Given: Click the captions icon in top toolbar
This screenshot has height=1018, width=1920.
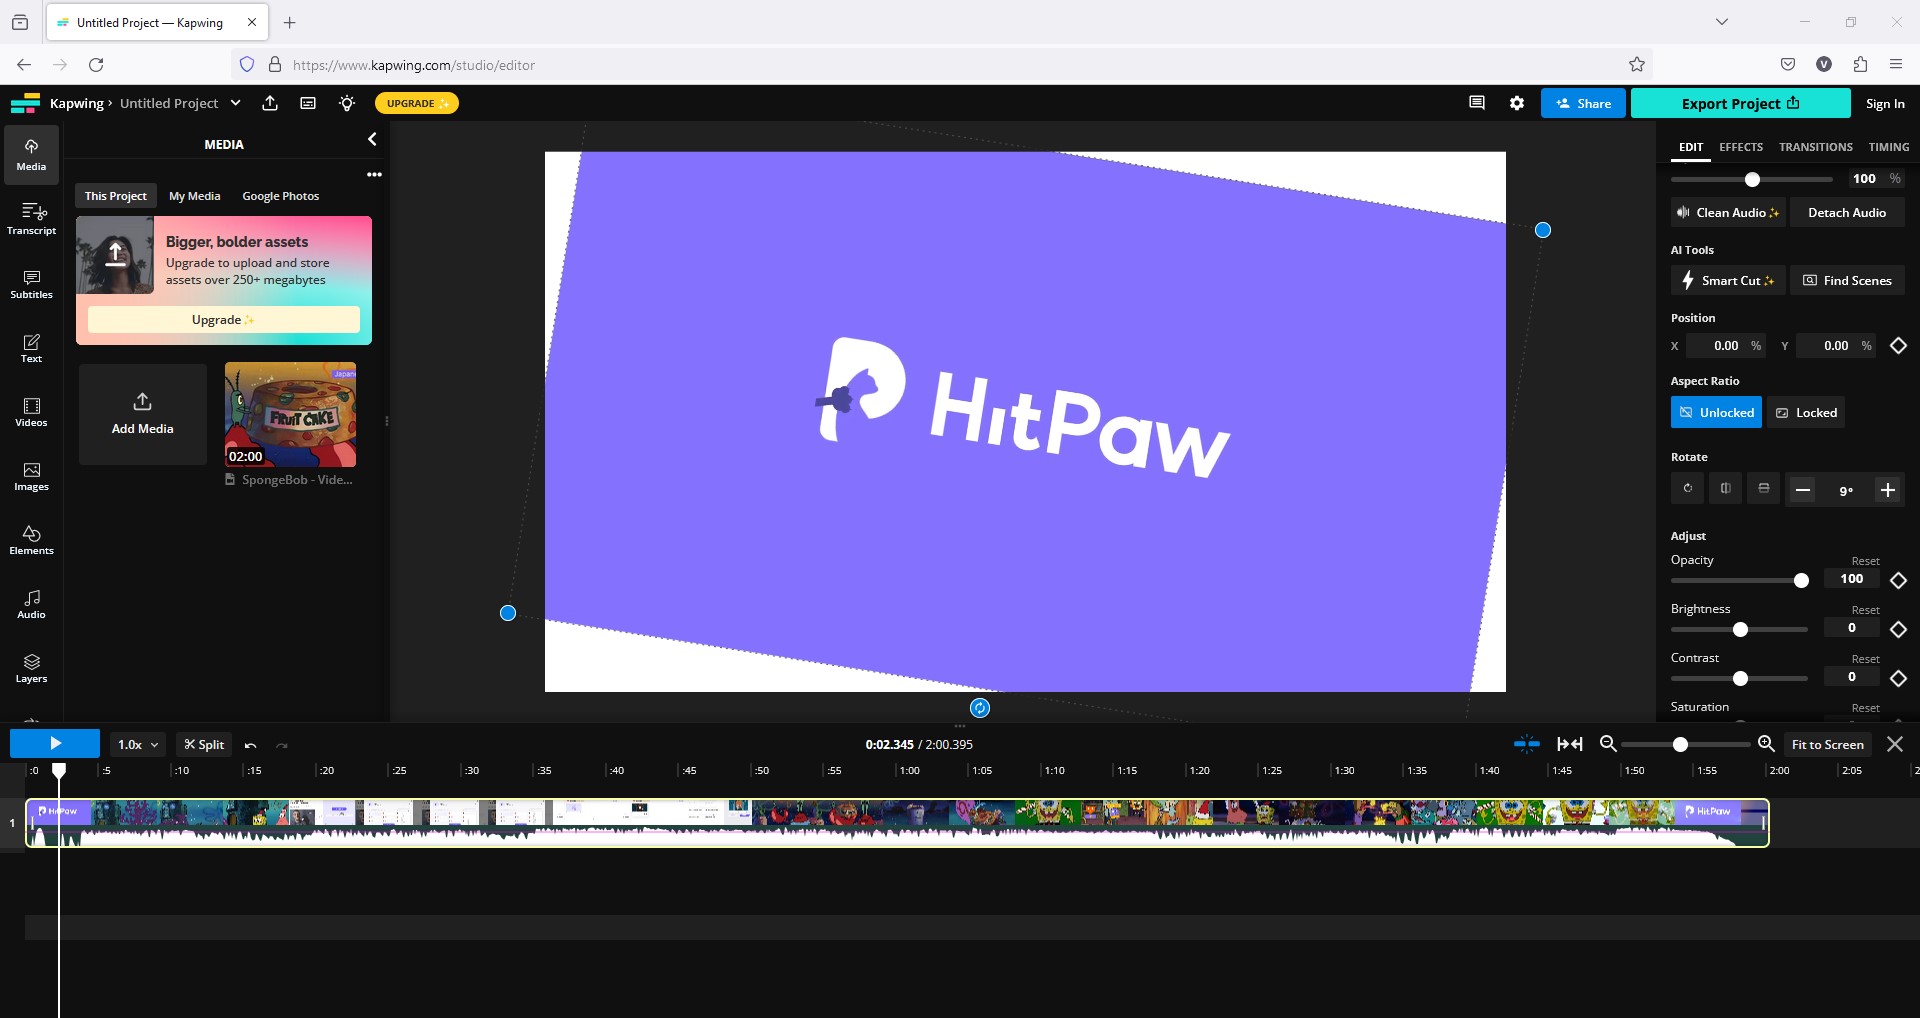Looking at the screenshot, I should (308, 103).
